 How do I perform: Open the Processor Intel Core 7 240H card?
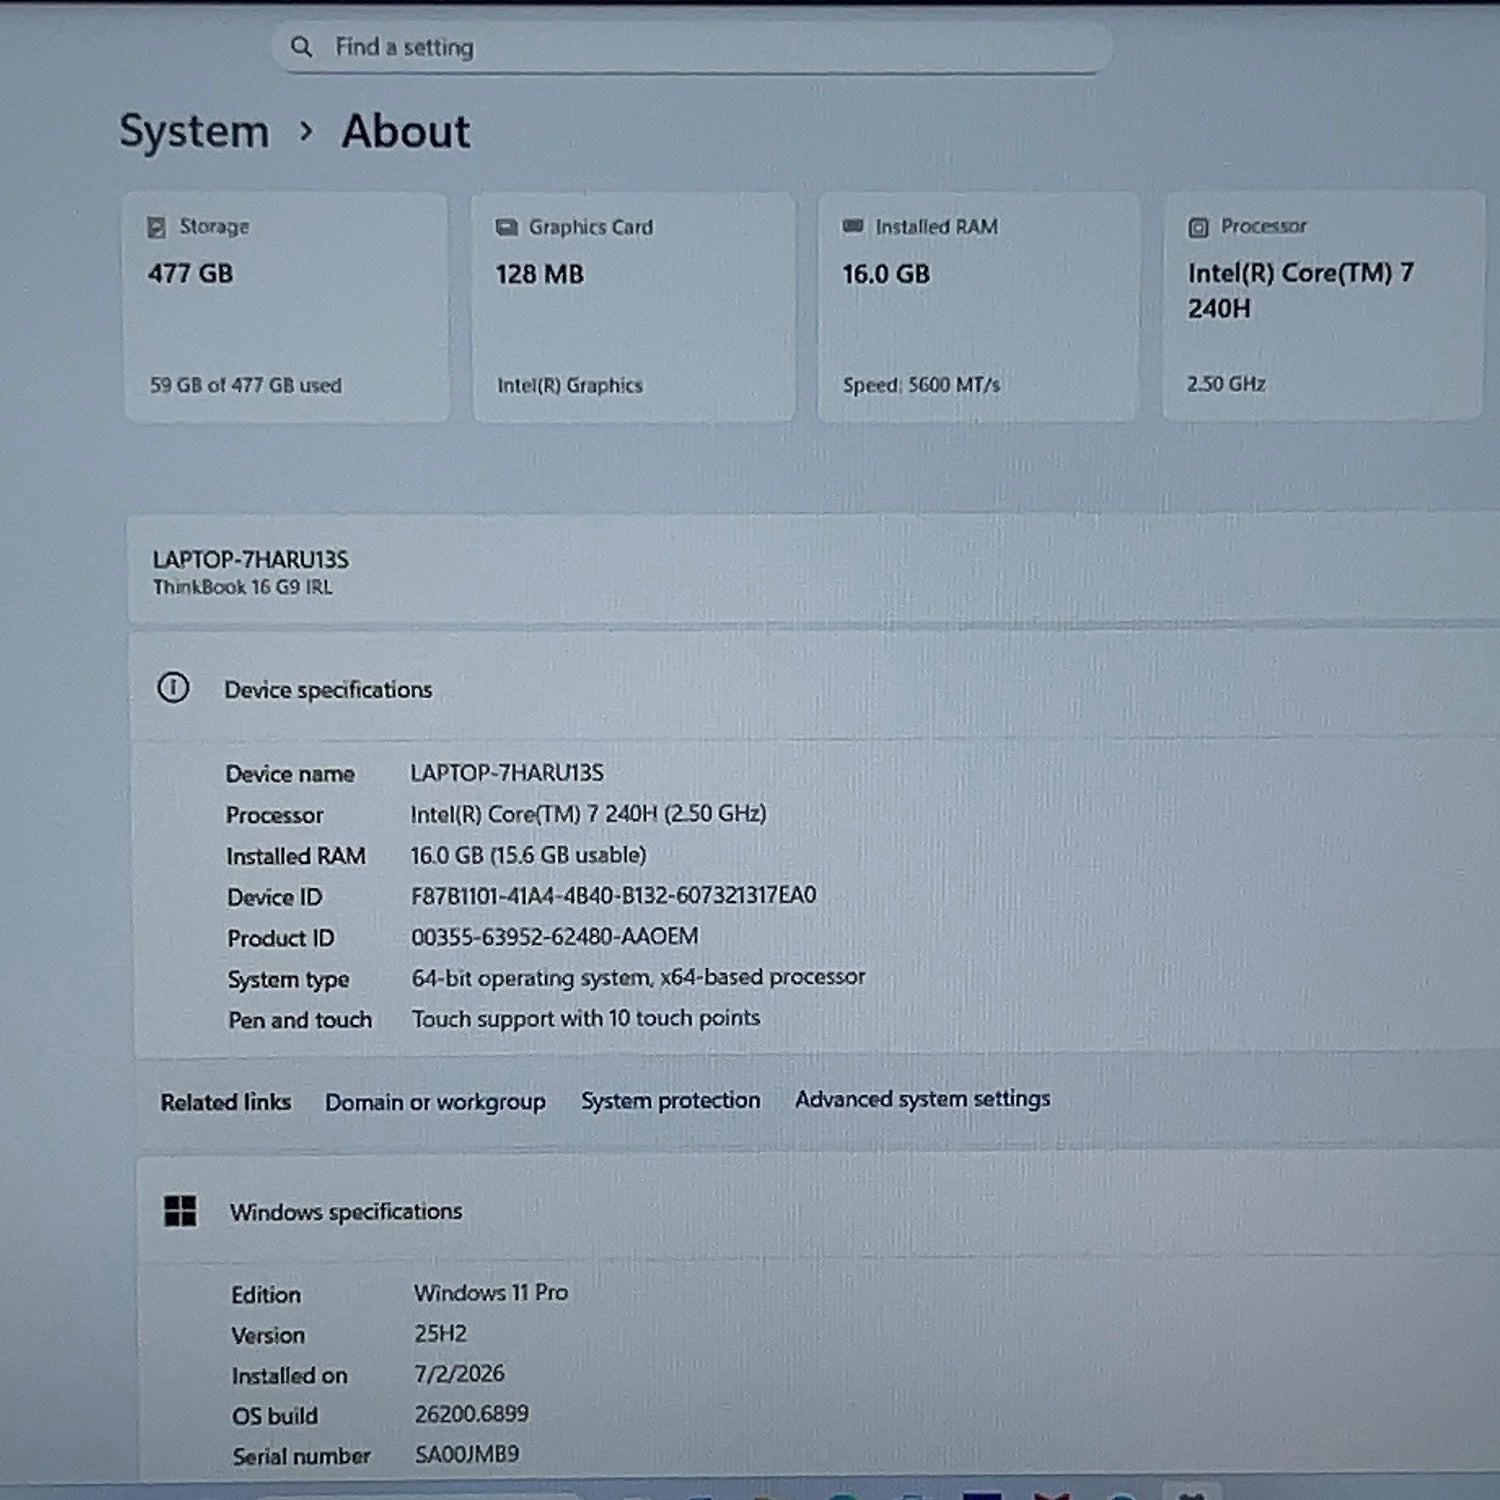click(1322, 305)
